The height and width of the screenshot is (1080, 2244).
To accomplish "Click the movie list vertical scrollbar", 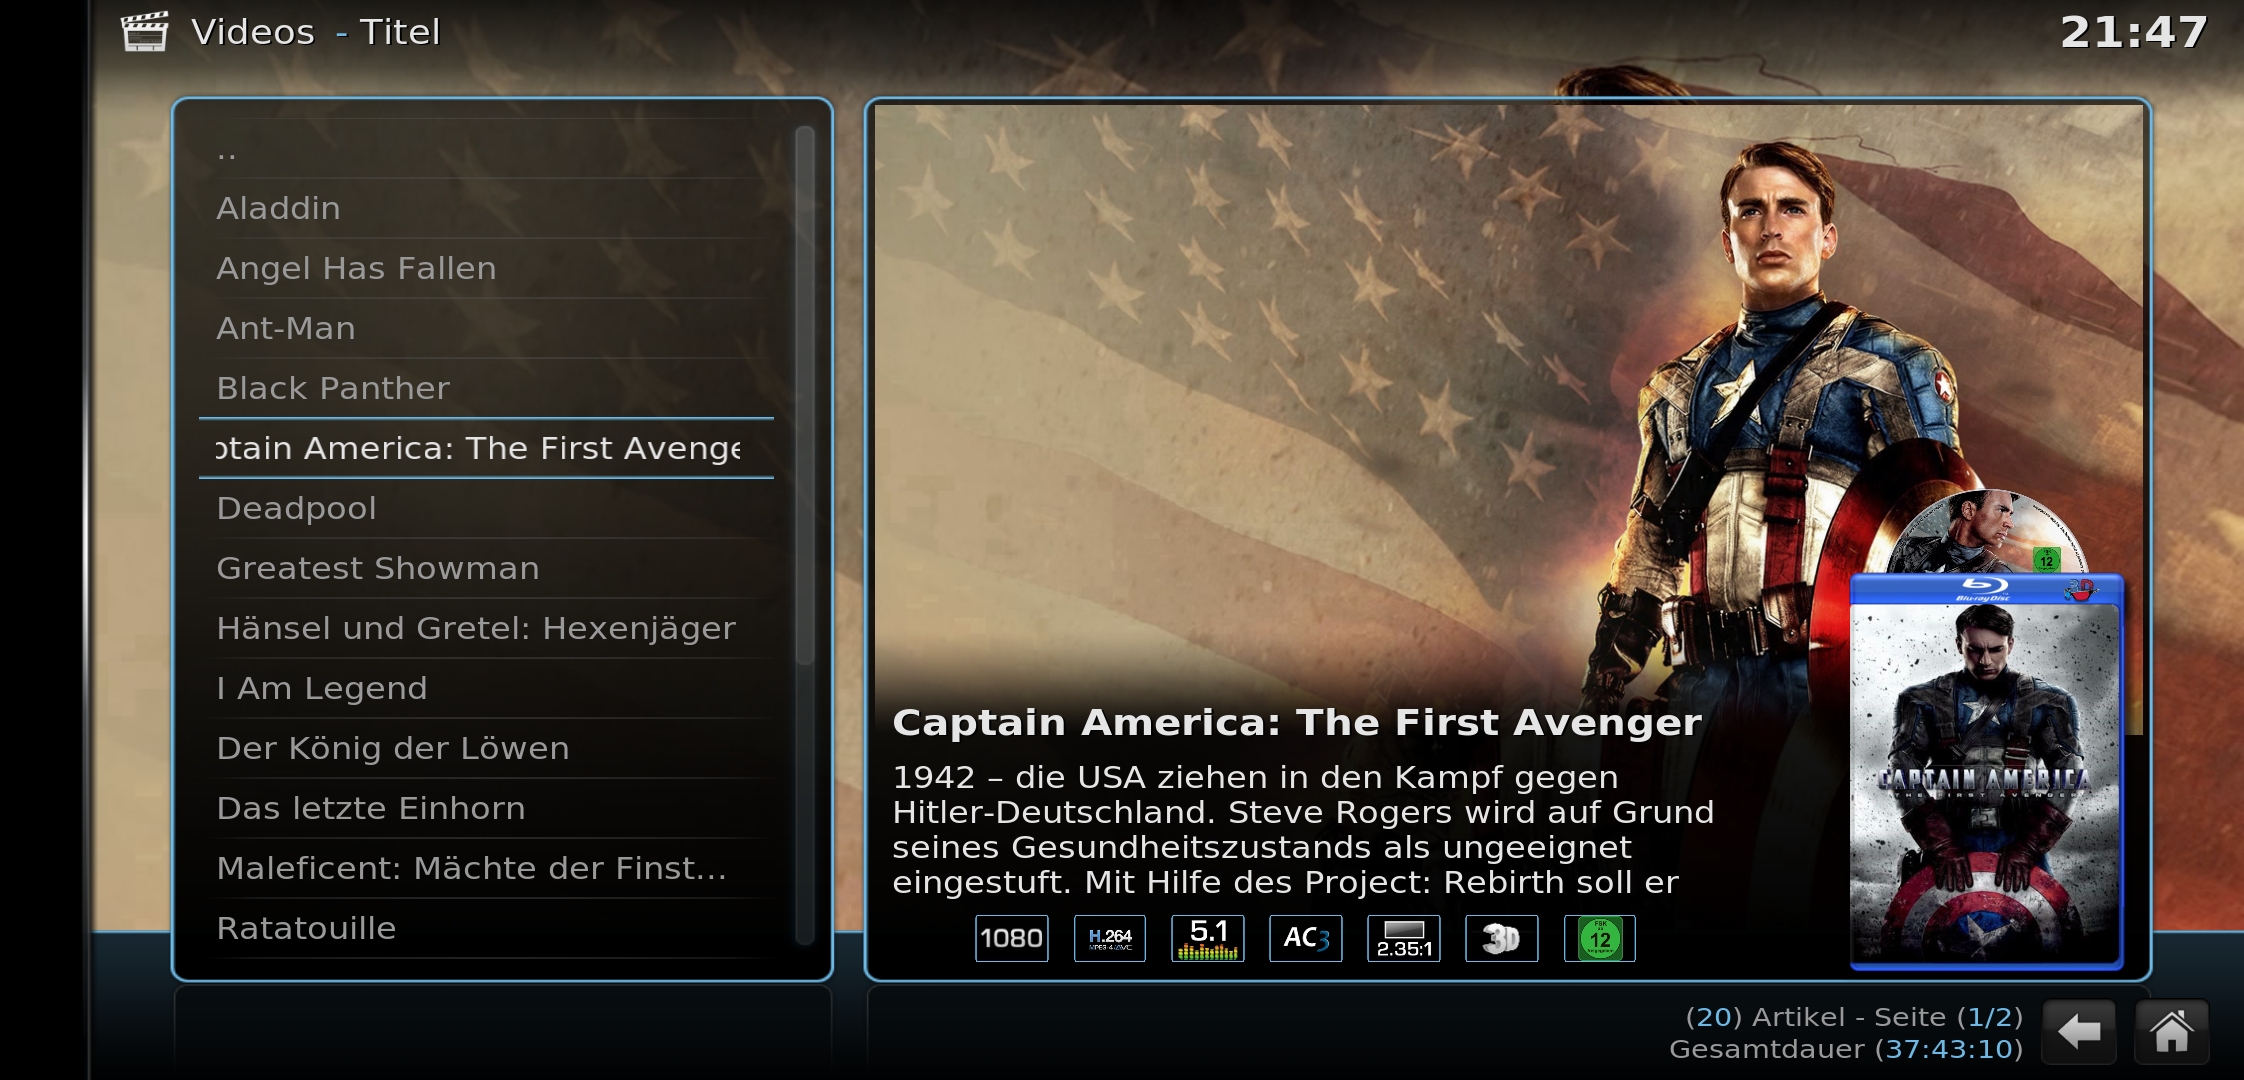I will click(805, 535).
